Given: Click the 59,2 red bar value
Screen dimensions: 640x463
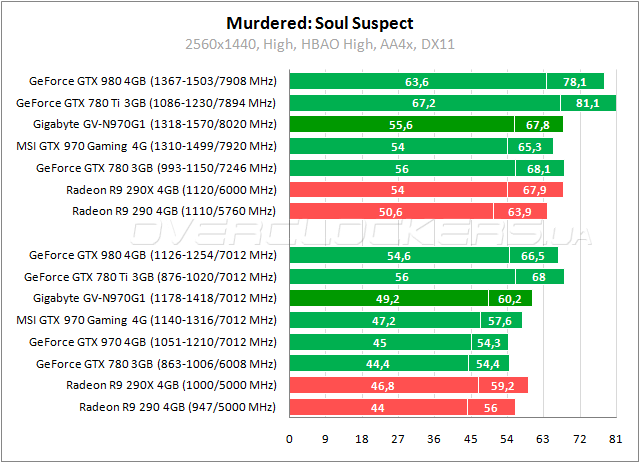Looking at the screenshot, I should [x=502, y=386].
